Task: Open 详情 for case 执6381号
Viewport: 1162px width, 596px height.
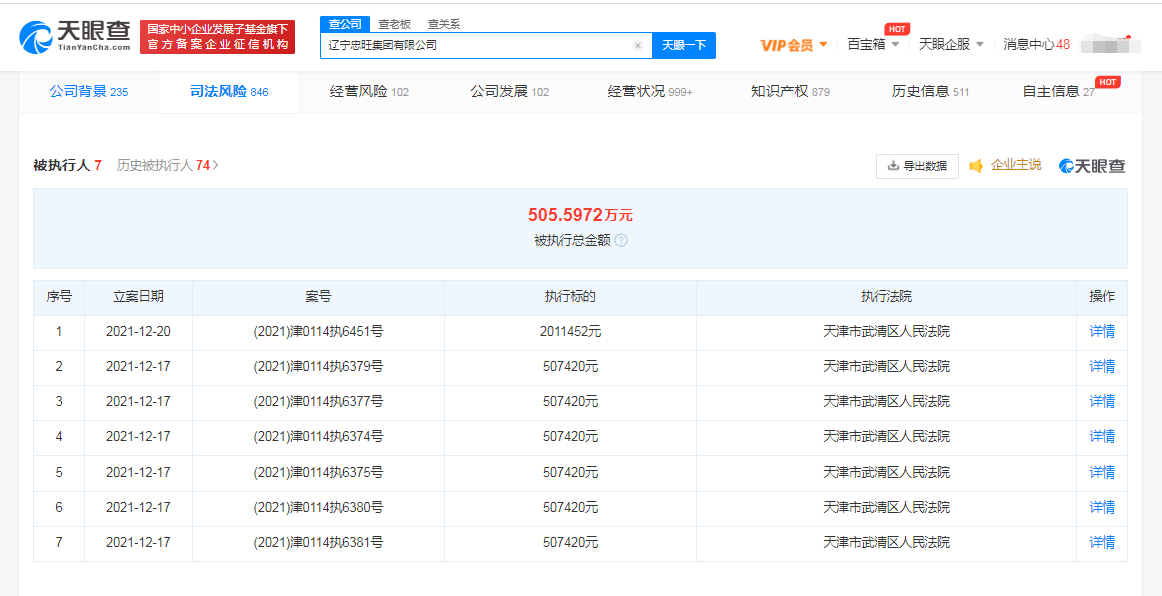Action: pyautogui.click(x=1102, y=542)
